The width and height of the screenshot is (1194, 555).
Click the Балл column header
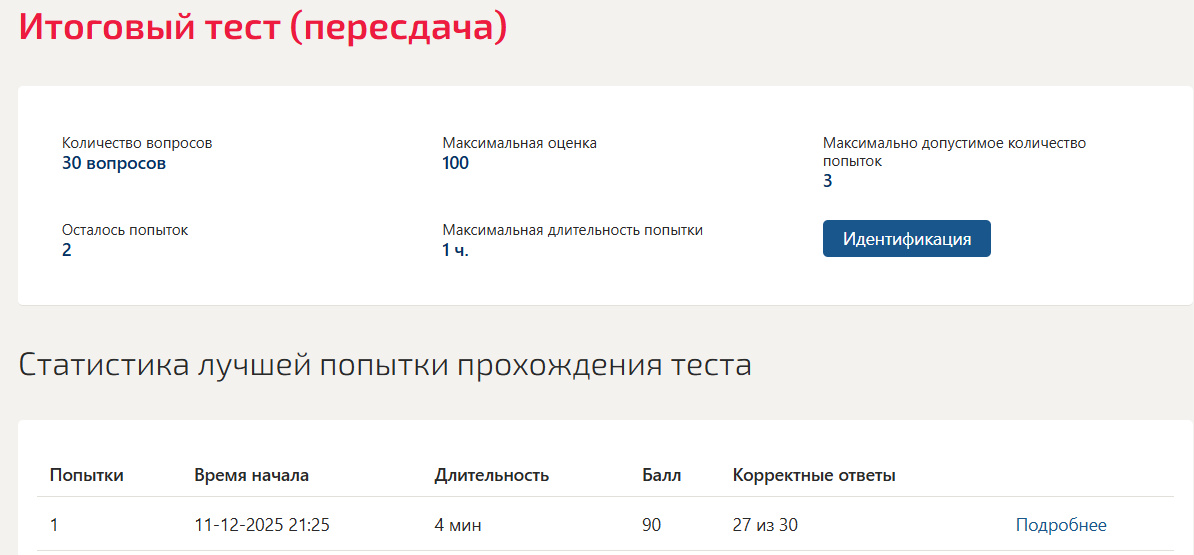(x=662, y=476)
